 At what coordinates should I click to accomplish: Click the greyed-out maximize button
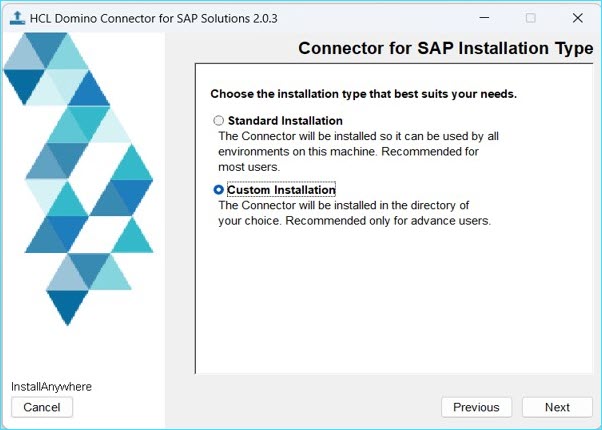[x=530, y=18]
